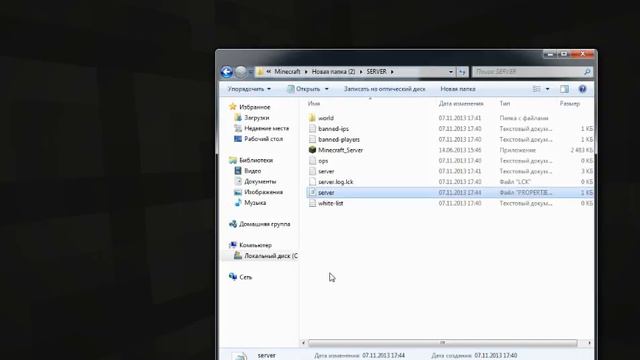The width and height of the screenshot is (640, 360).
Task: Click the folder icon in the address bar
Action: 260,72
